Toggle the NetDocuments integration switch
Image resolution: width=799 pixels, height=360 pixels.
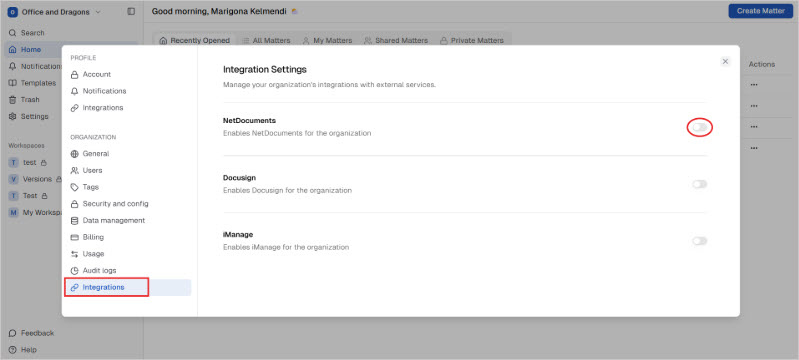click(x=700, y=127)
